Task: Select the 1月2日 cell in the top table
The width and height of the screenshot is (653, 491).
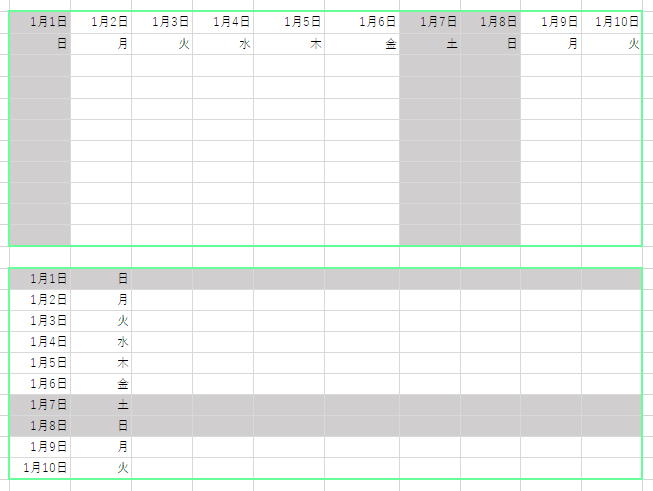Action: pyautogui.click(x=101, y=22)
